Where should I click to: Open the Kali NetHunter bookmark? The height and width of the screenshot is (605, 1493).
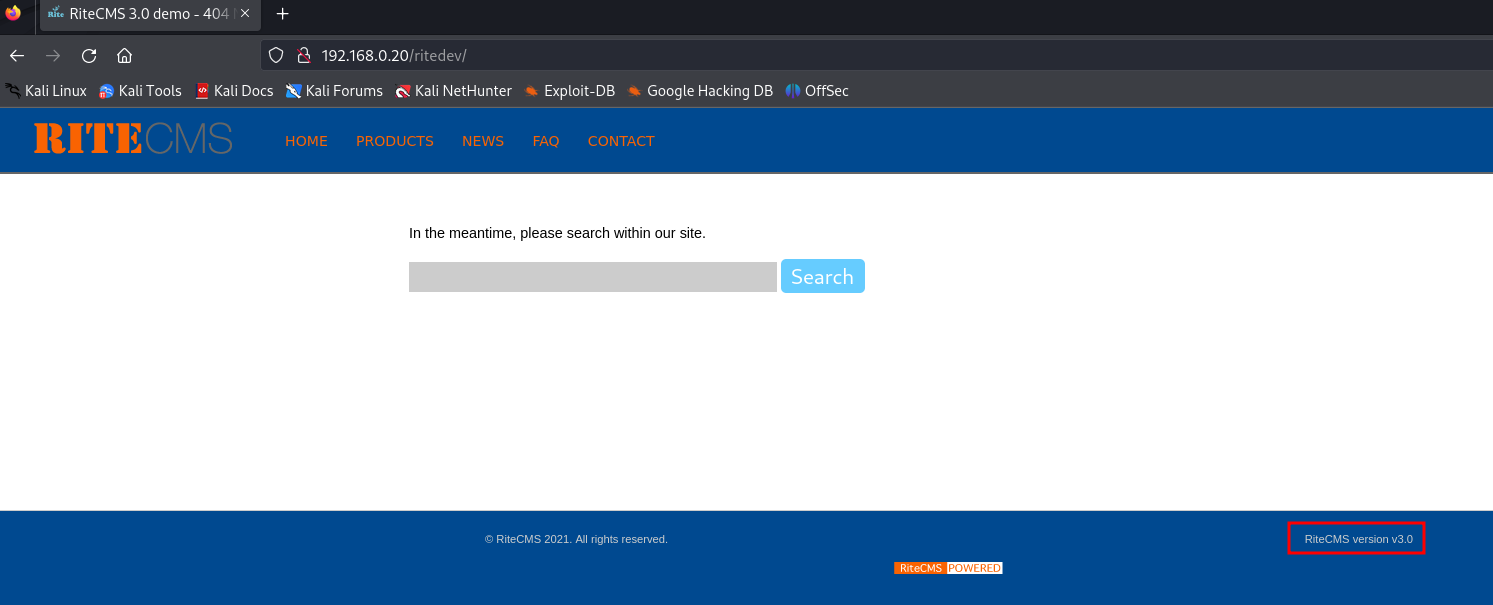tap(453, 91)
